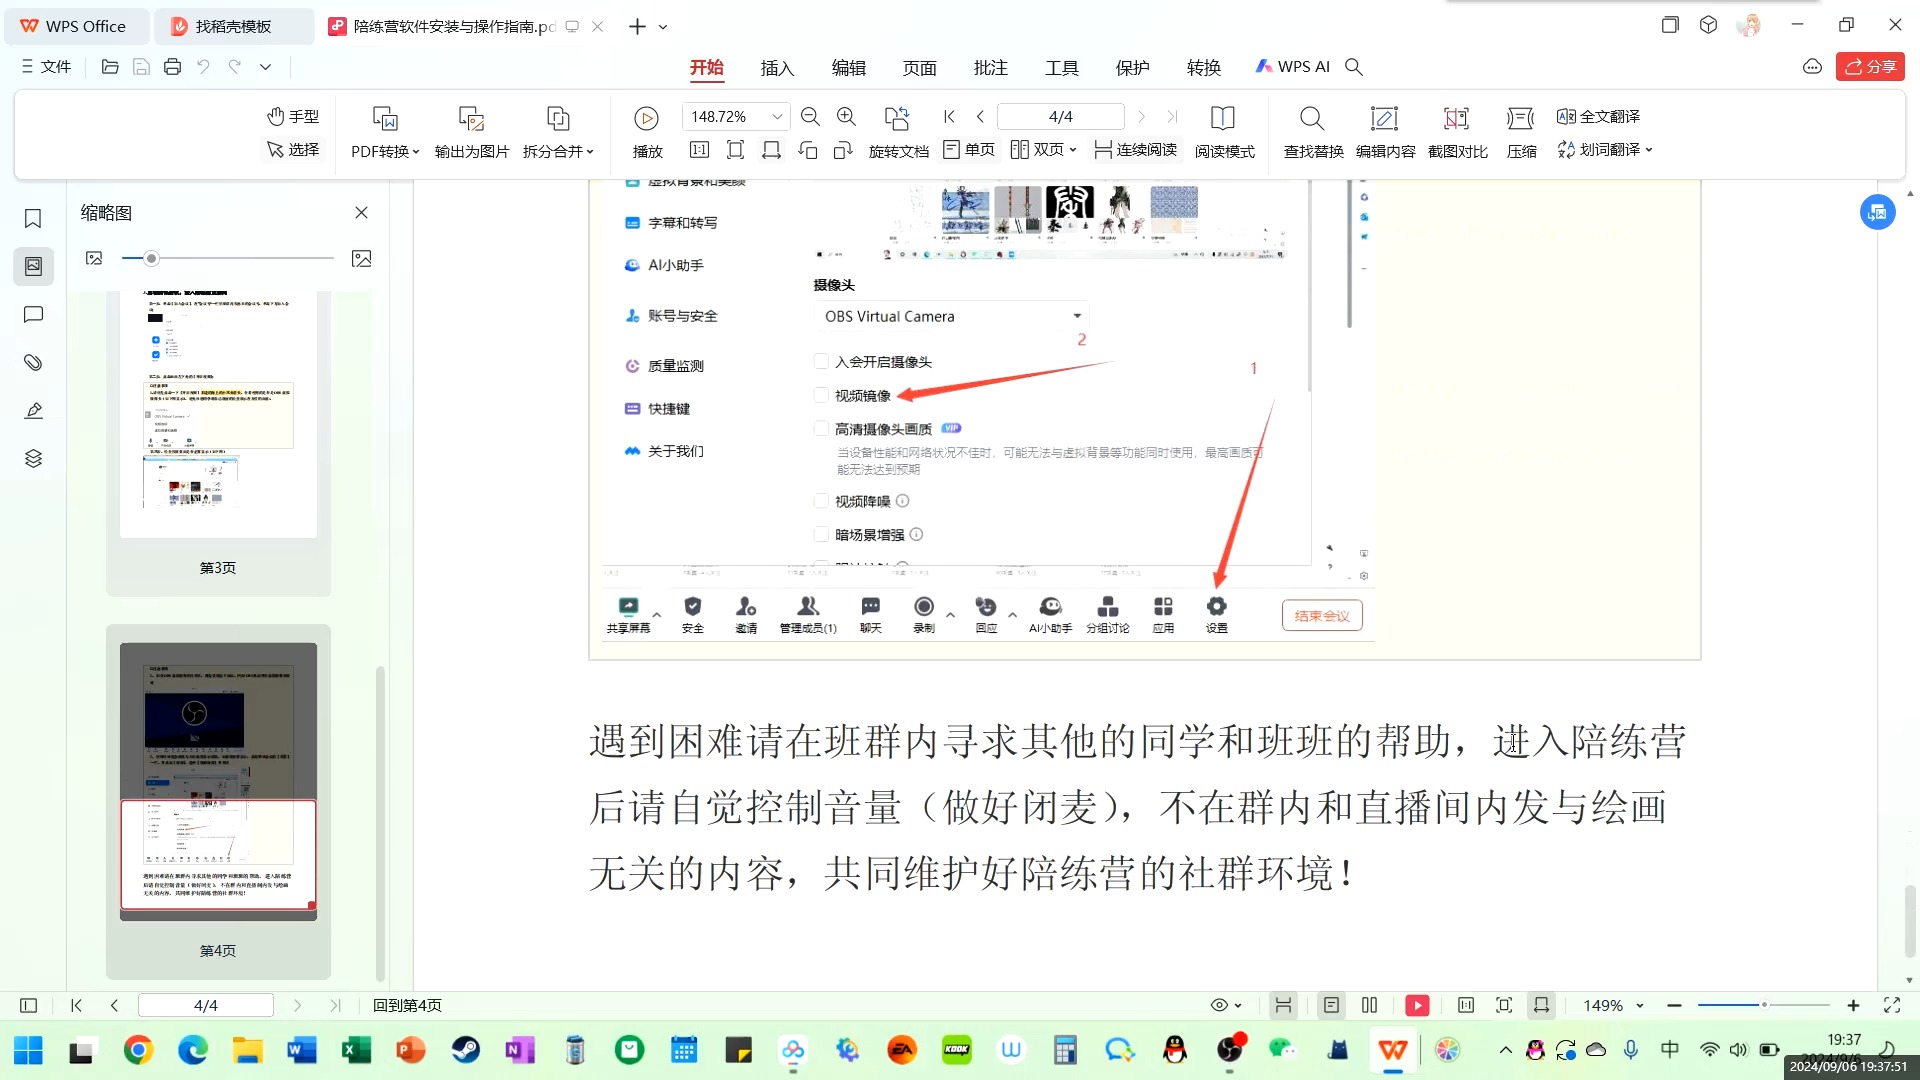Image resolution: width=1920 pixels, height=1080 pixels.
Task: Go to the first page using ribbon arrow
Action: click(x=949, y=117)
